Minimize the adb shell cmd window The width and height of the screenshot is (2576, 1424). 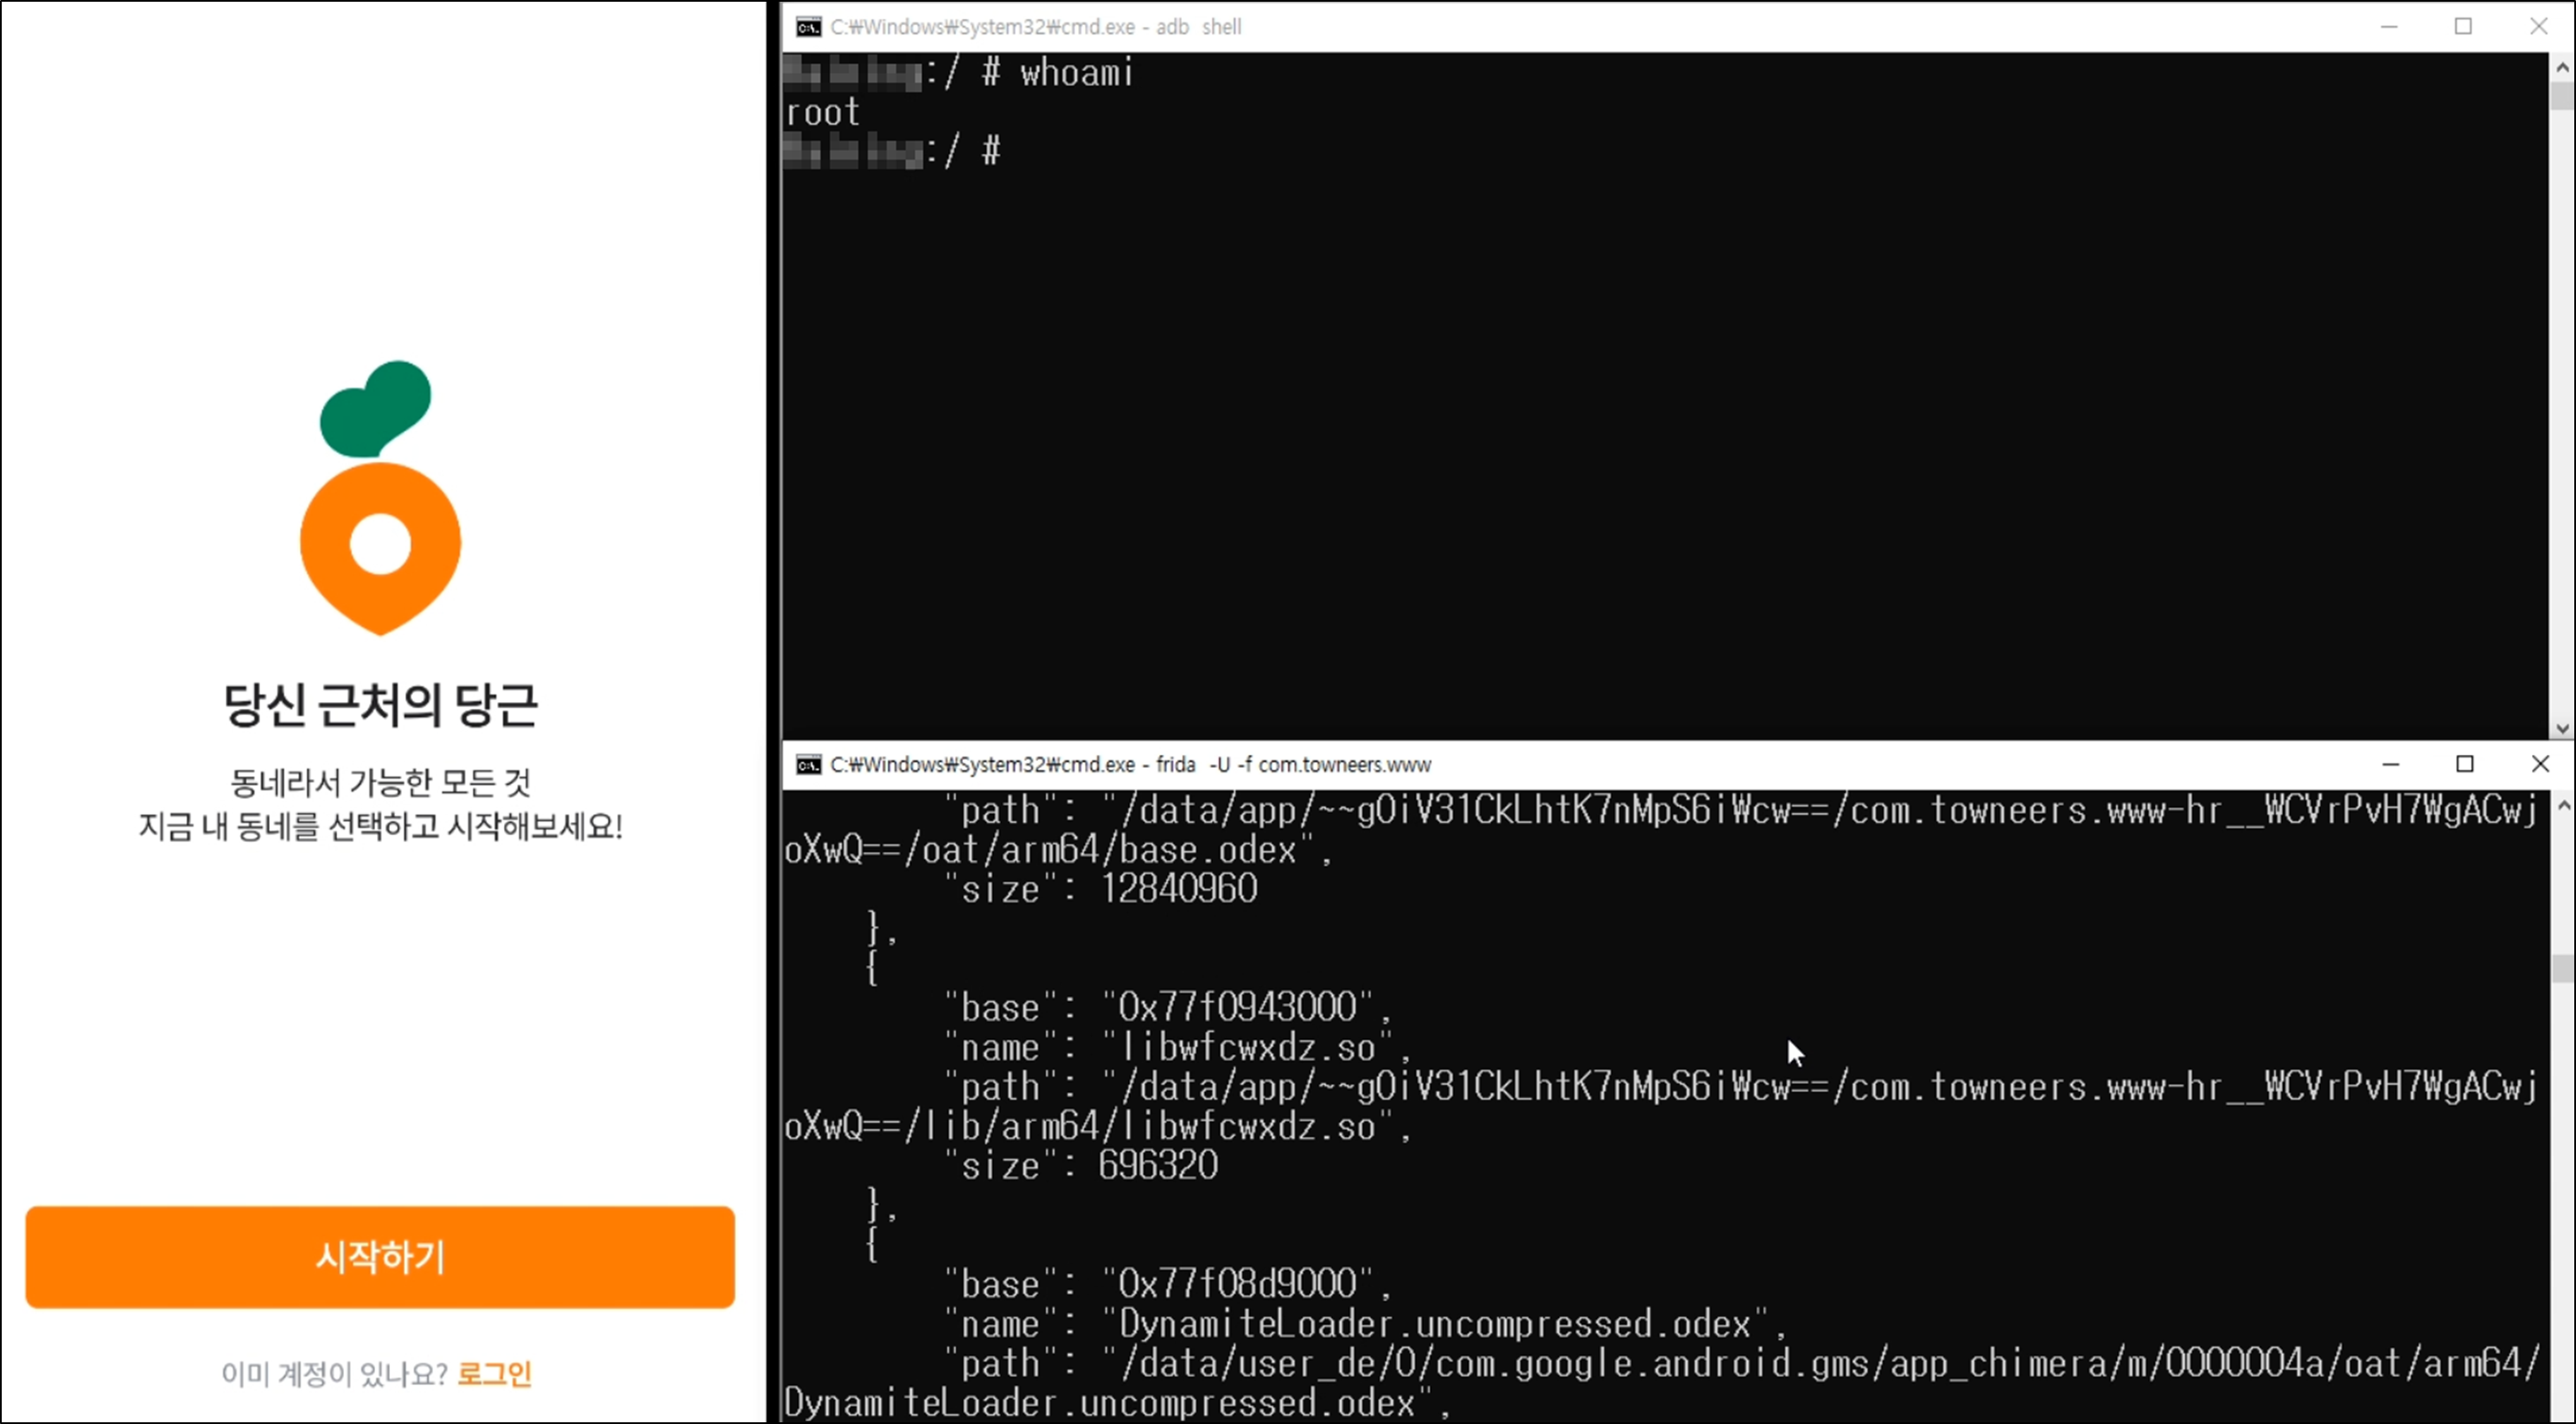point(2389,27)
